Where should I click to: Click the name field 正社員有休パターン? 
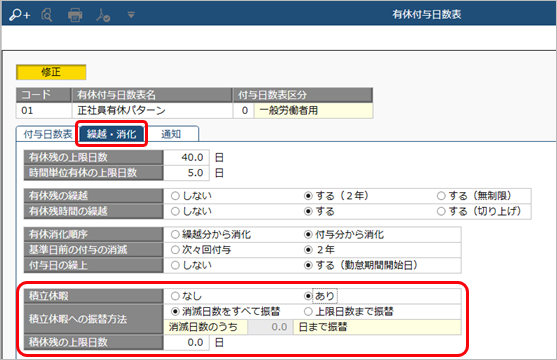[152, 111]
